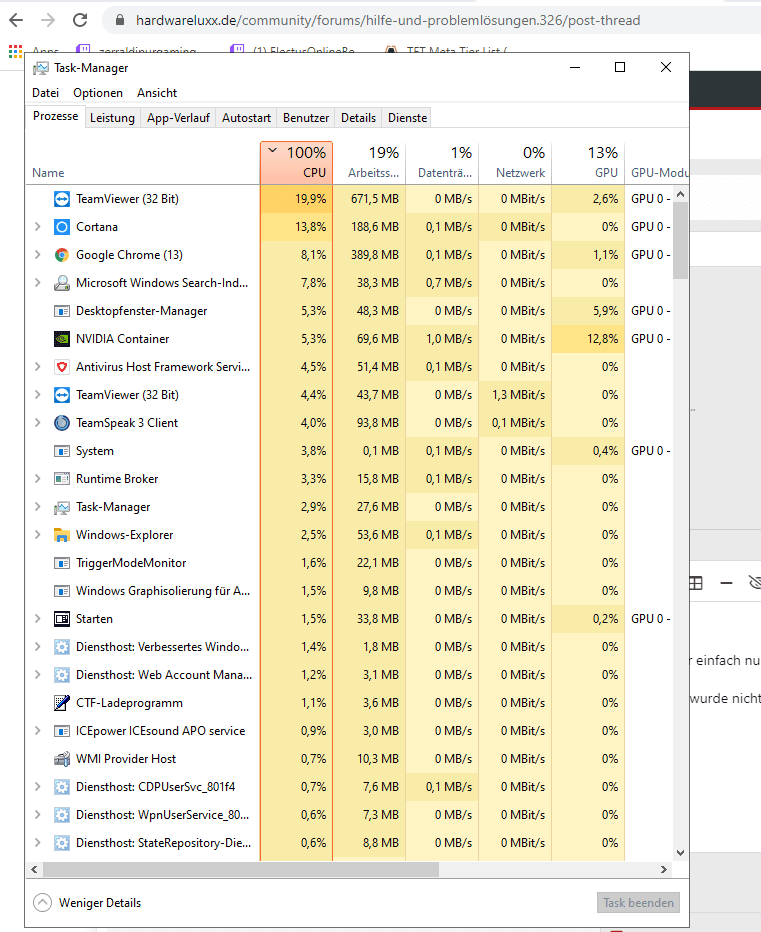The height and width of the screenshot is (932, 761).
Task: Sort by the Name column header
Action: (143, 162)
